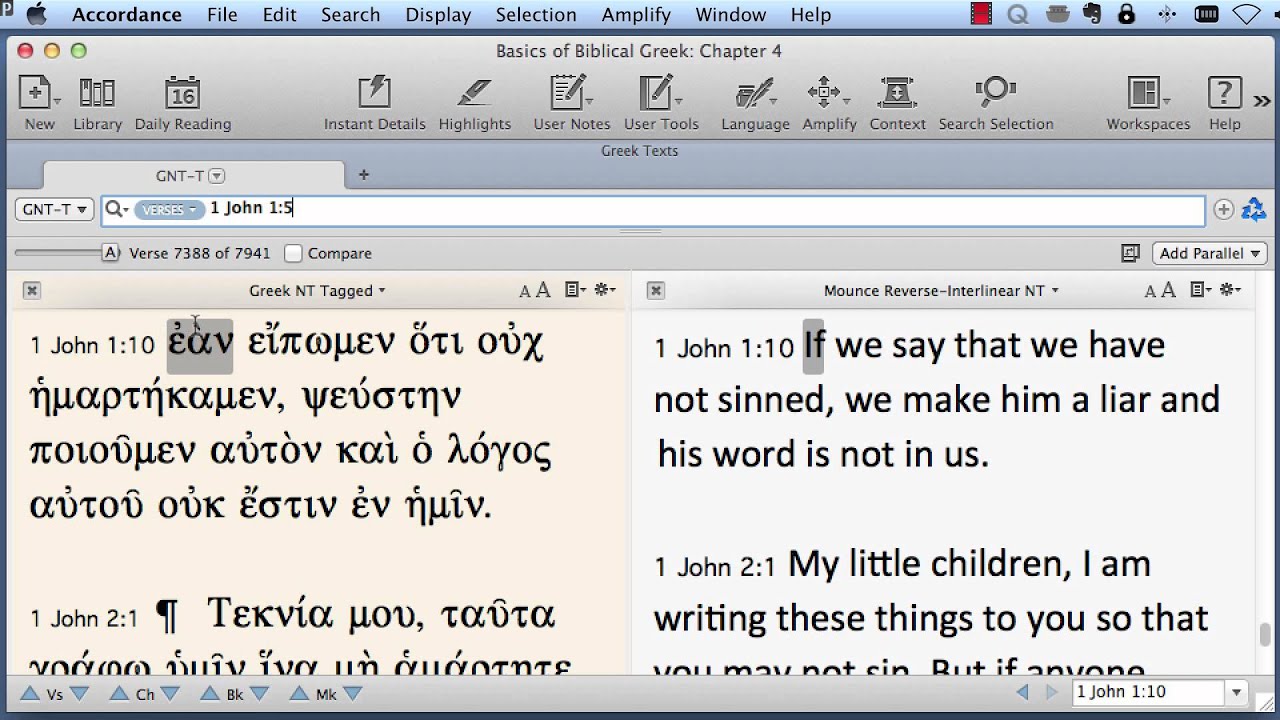Open the Highlights tool
Screen dimensions: 1280x720
[474, 93]
